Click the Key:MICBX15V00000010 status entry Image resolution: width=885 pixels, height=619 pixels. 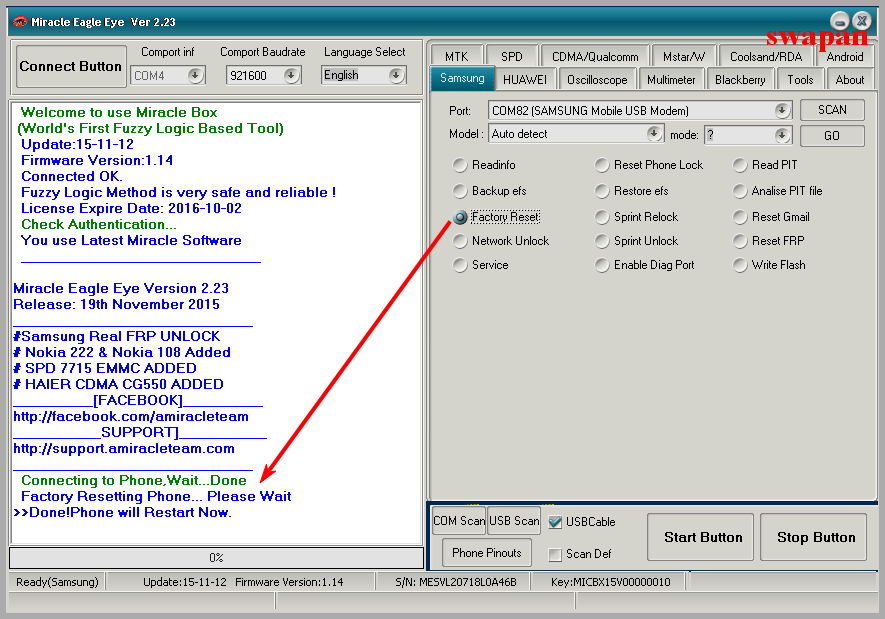tap(611, 582)
